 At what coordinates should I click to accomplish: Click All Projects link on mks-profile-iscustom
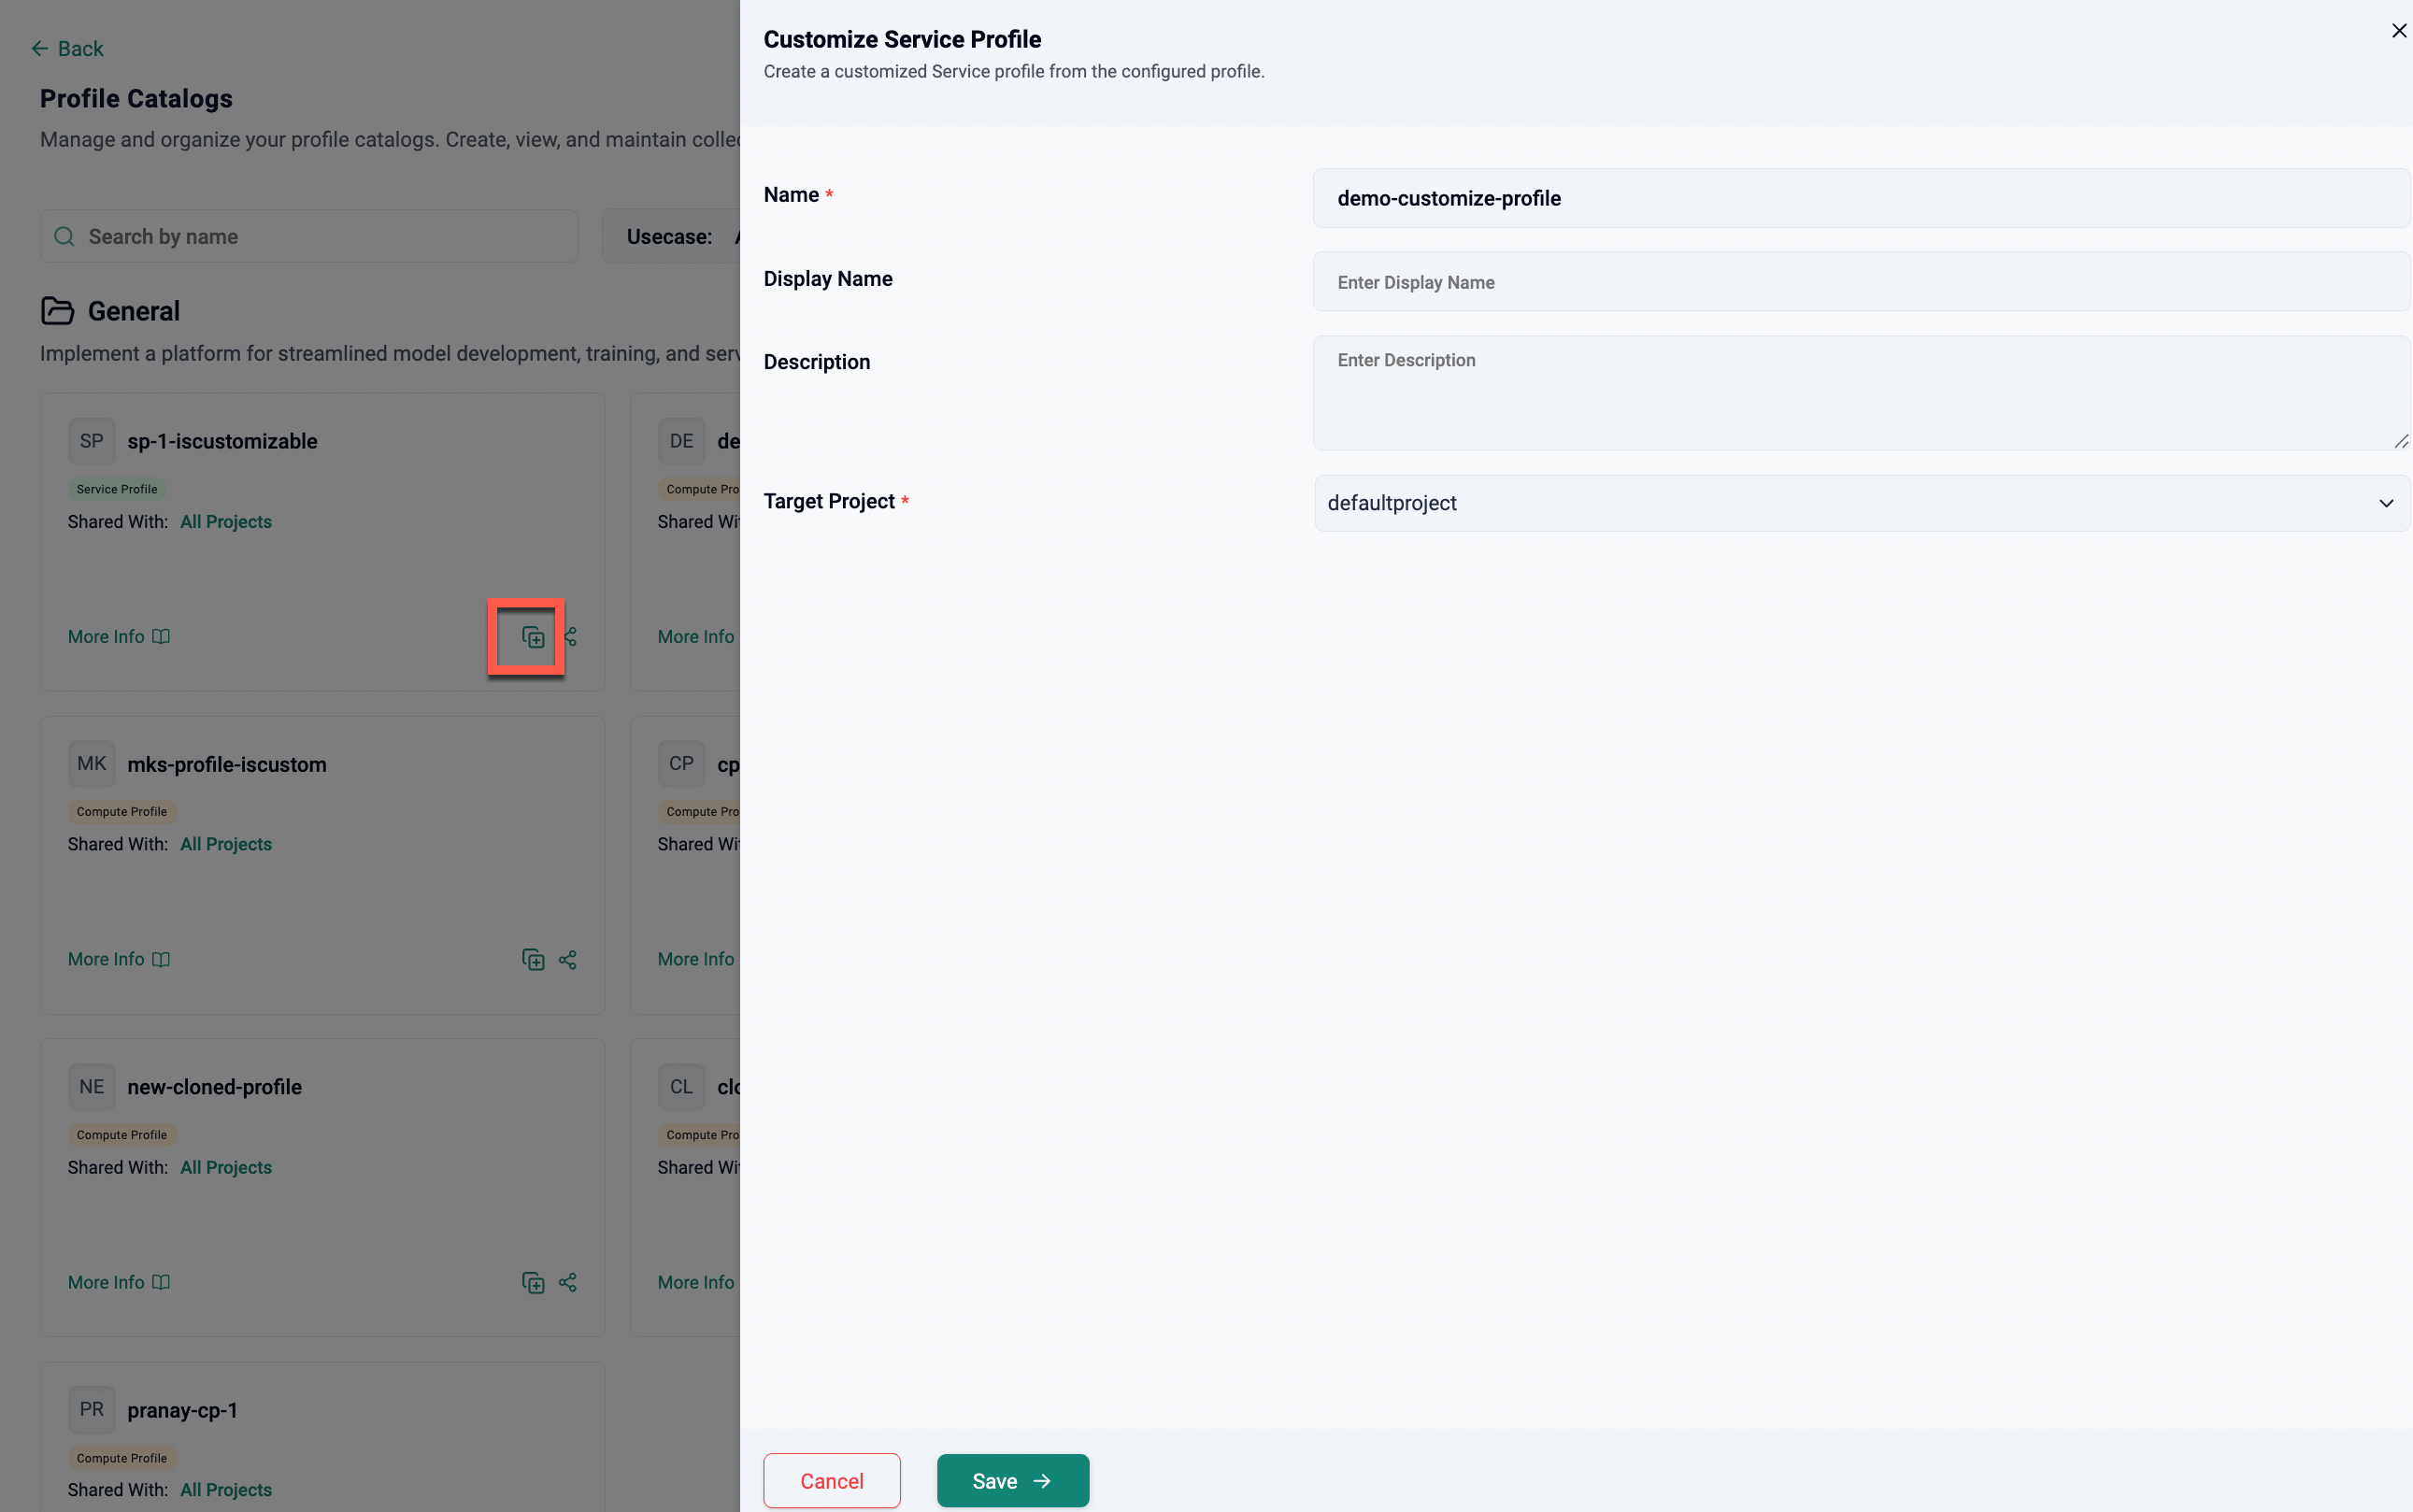click(x=226, y=845)
